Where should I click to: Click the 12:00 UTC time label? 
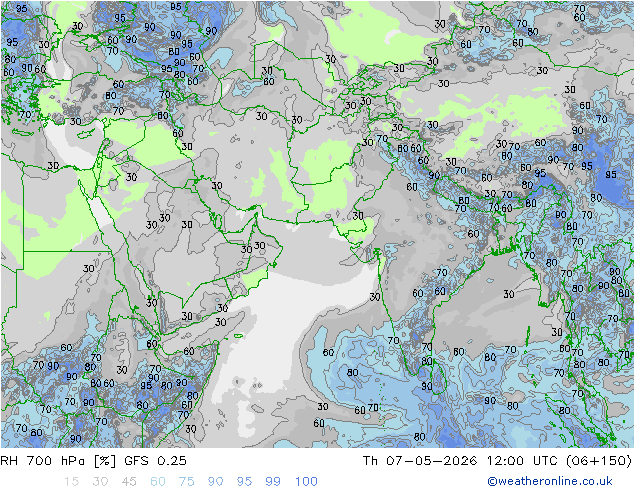click(522, 460)
